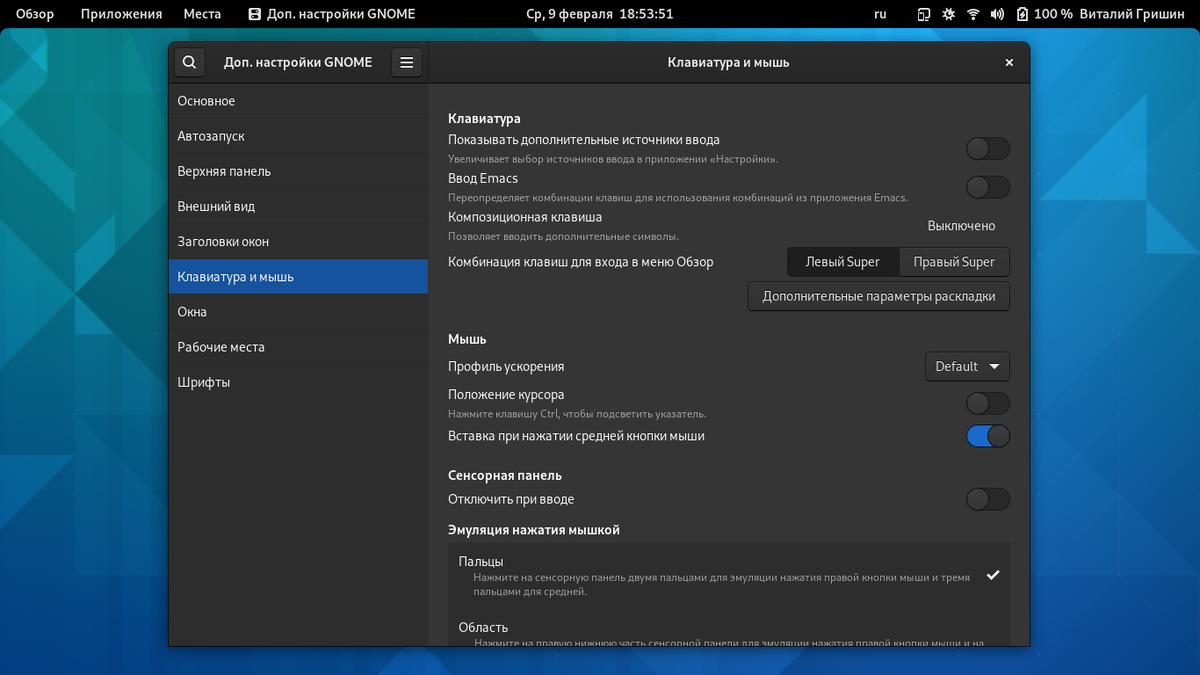The width and height of the screenshot is (1200, 675).
Task: Click the Эмуляция нажатия мышкой heading
Action: tap(534, 529)
